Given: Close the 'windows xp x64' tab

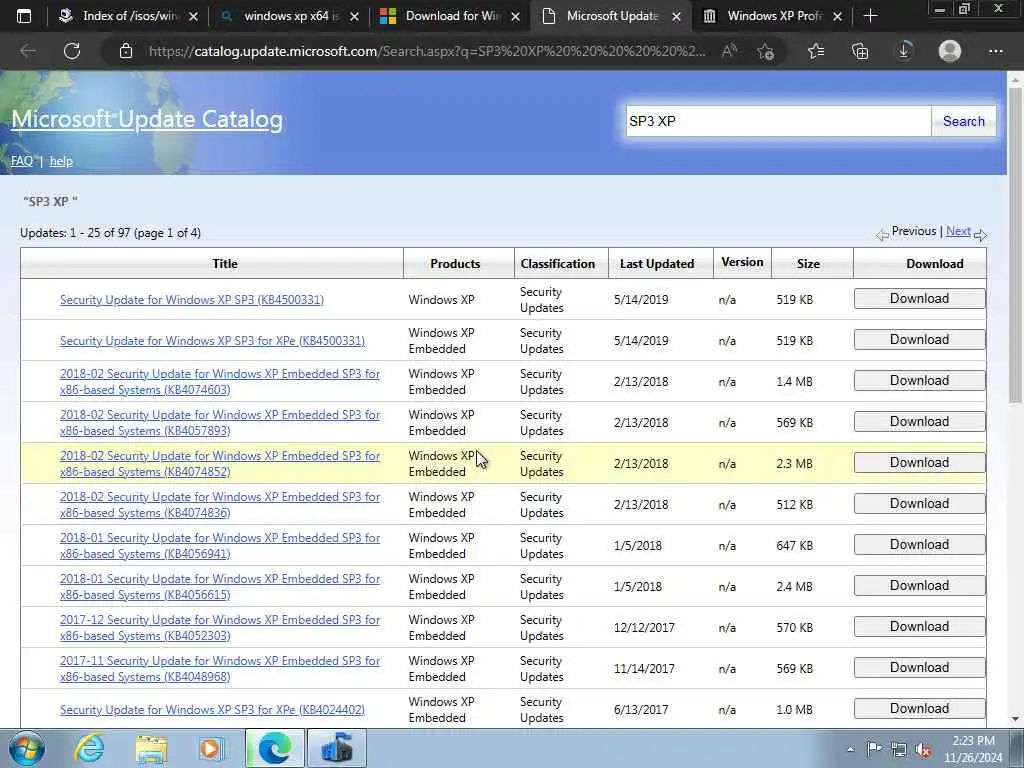Looking at the screenshot, I should click(x=355, y=17).
